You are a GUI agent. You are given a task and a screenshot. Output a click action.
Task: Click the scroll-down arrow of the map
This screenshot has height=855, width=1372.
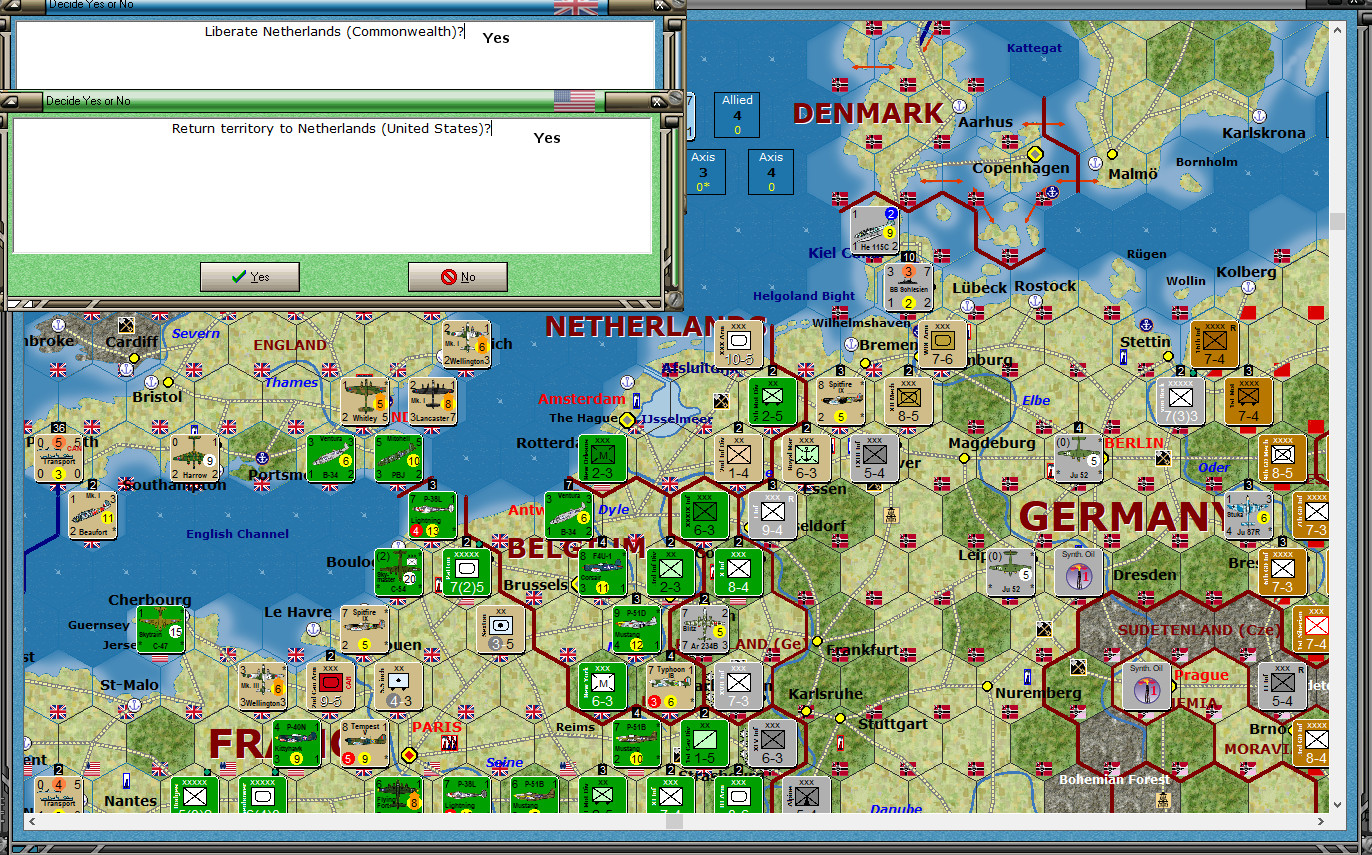click(x=1336, y=804)
